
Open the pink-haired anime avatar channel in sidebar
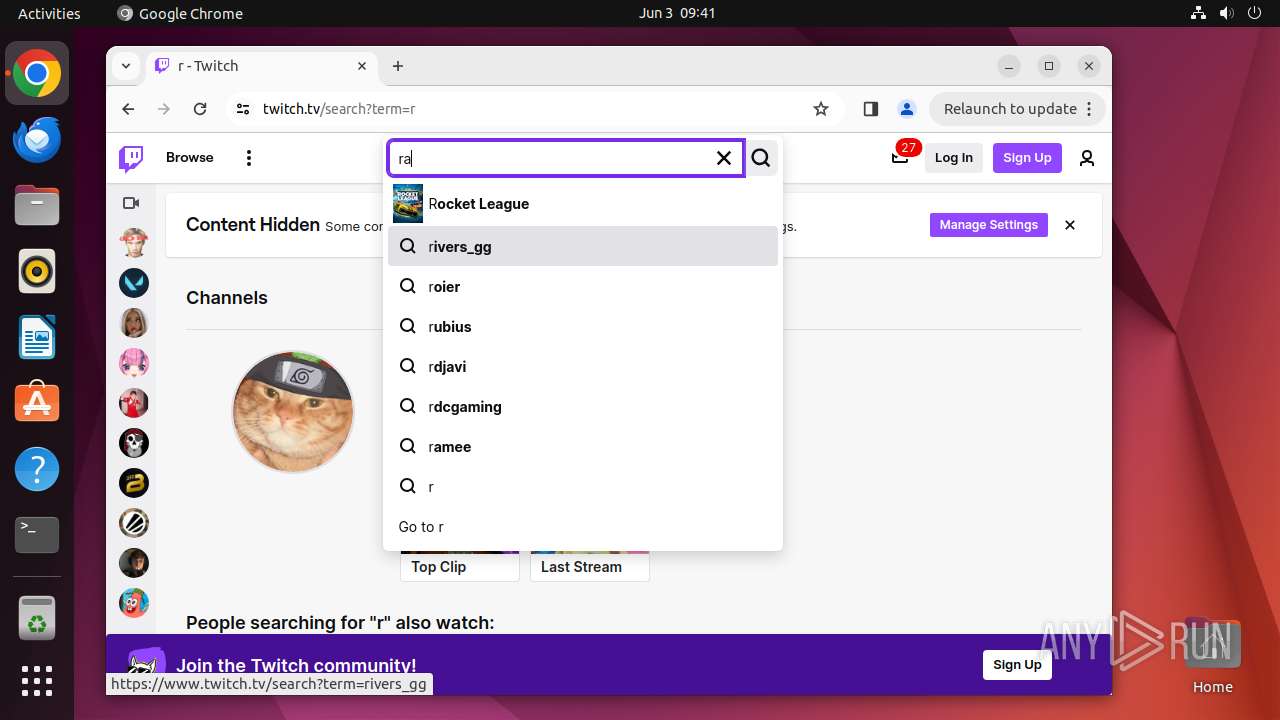pyautogui.click(x=134, y=362)
